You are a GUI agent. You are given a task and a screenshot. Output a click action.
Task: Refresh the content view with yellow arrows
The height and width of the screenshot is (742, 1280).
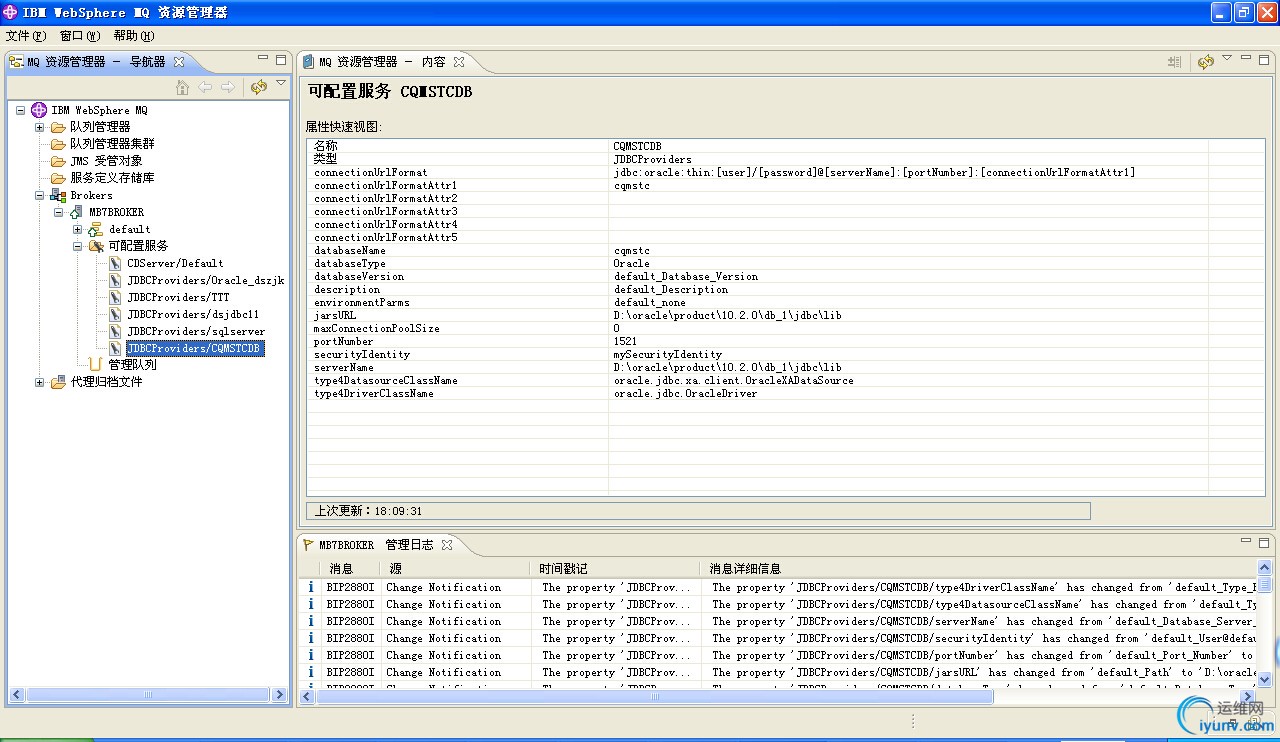(1206, 62)
